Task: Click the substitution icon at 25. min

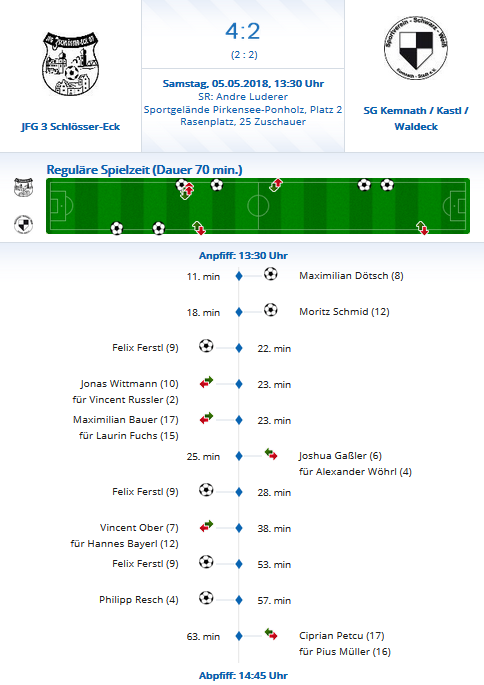Action: (x=271, y=454)
